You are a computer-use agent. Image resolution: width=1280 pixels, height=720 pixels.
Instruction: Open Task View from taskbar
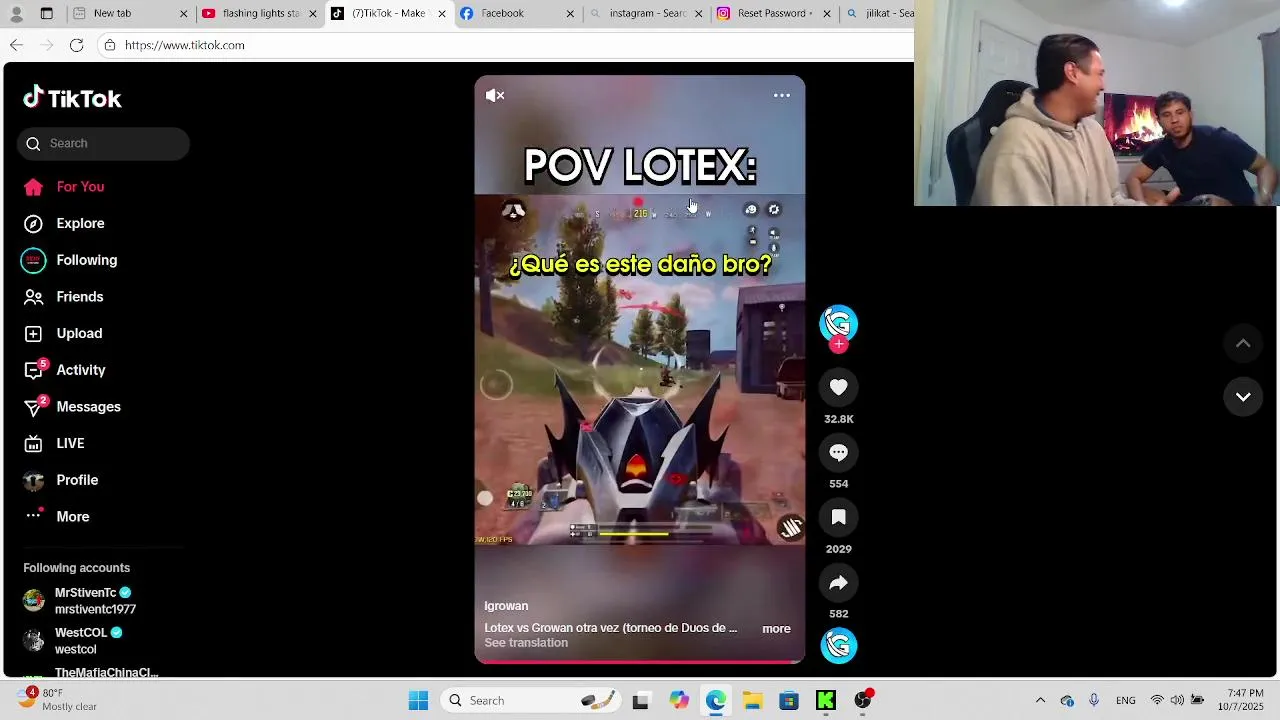click(x=640, y=700)
